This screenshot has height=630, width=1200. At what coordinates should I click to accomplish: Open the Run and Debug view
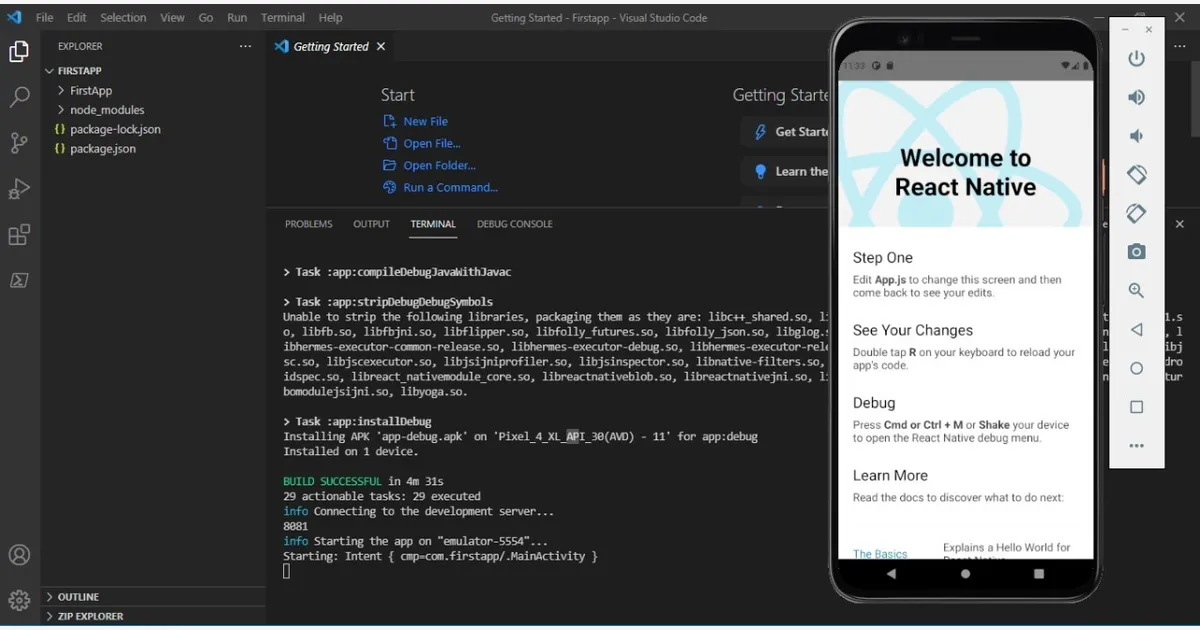click(19, 189)
